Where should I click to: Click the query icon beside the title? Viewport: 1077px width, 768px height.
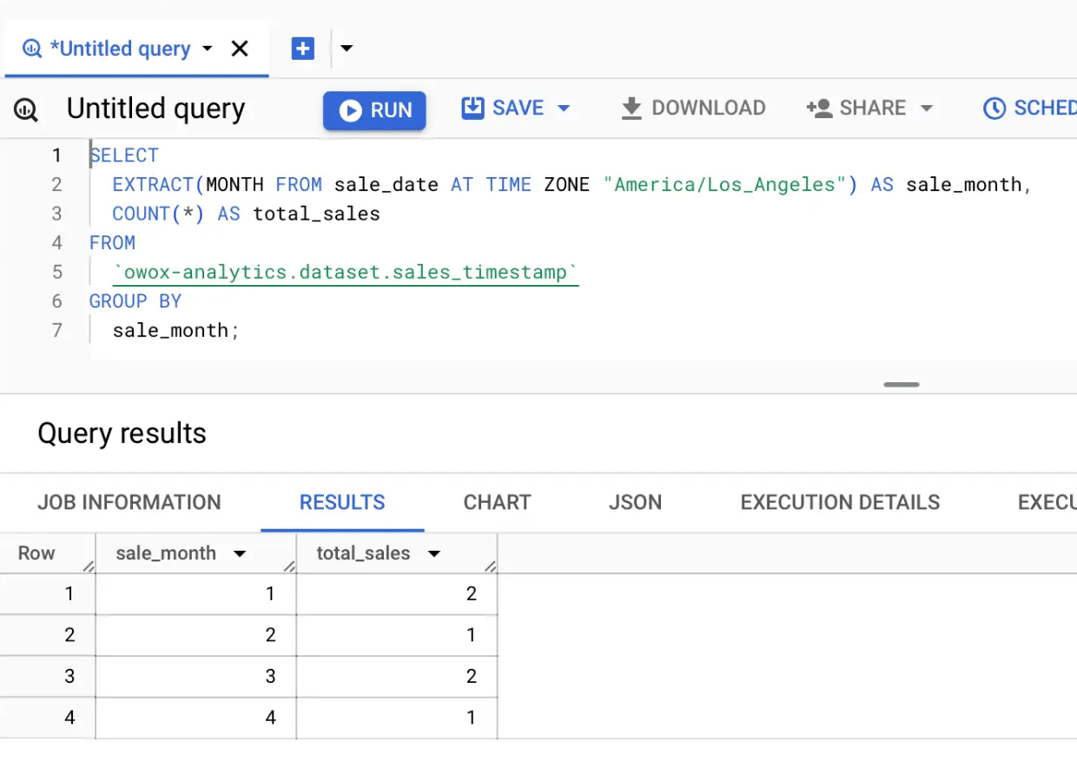coord(26,109)
